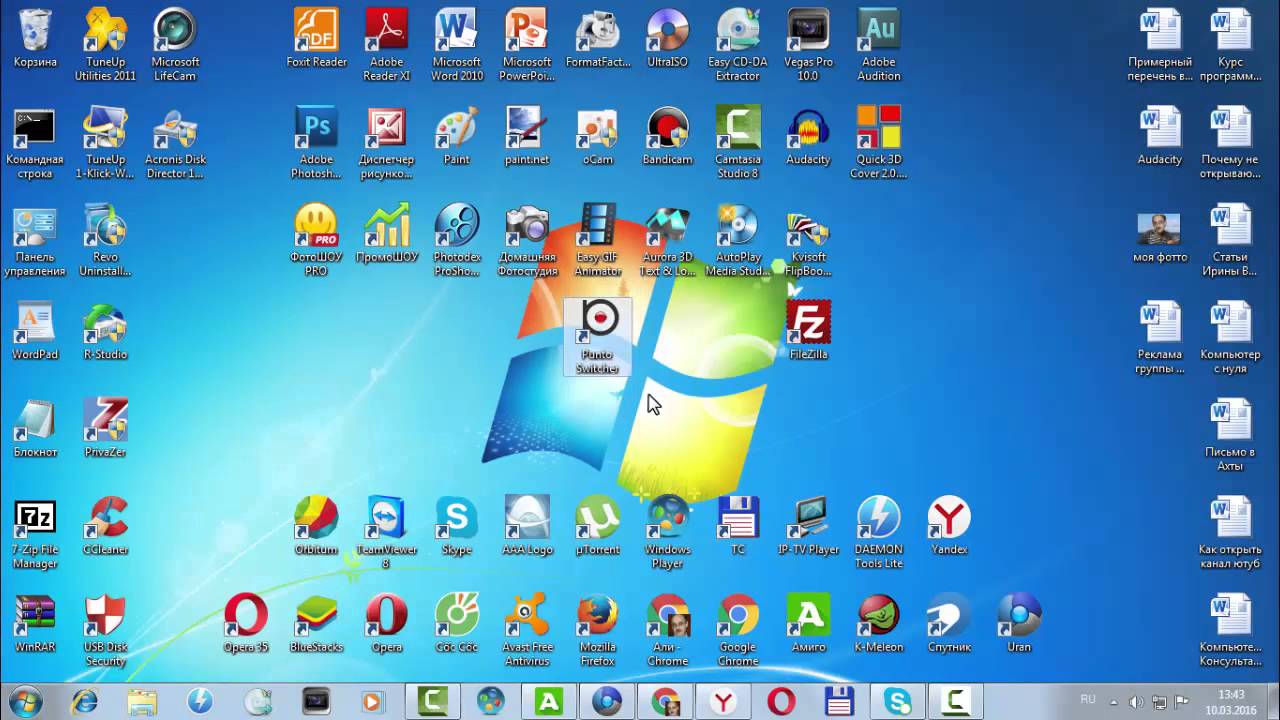Open Orbitum browser shortcut
This screenshot has width=1280, height=720.
tap(316, 527)
